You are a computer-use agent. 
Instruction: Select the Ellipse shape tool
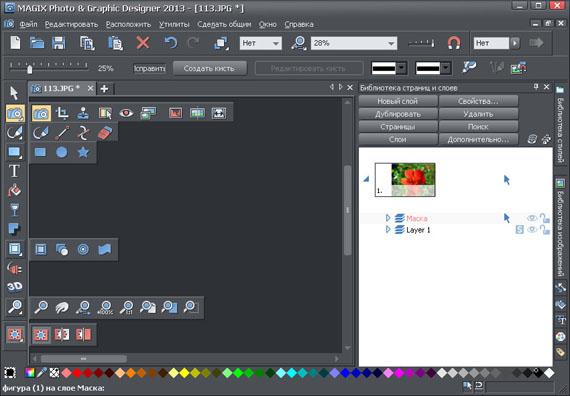pyautogui.click(x=62, y=152)
